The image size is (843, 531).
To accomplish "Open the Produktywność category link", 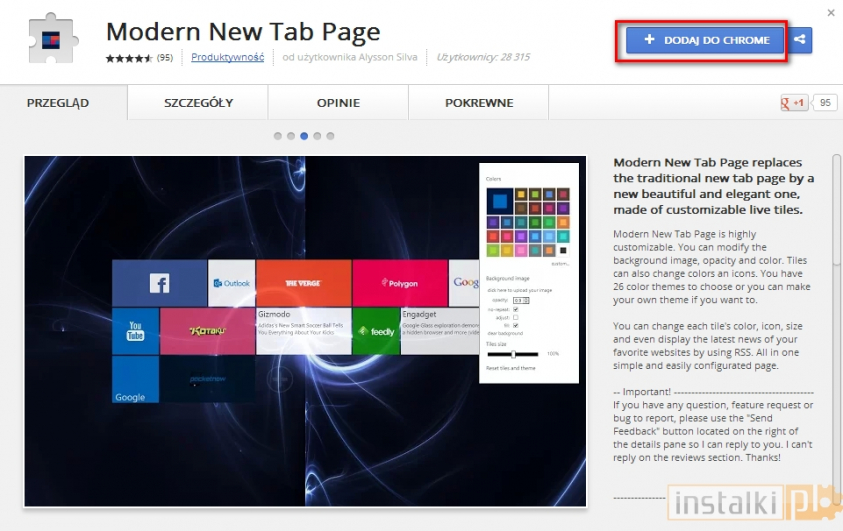I will click(227, 58).
